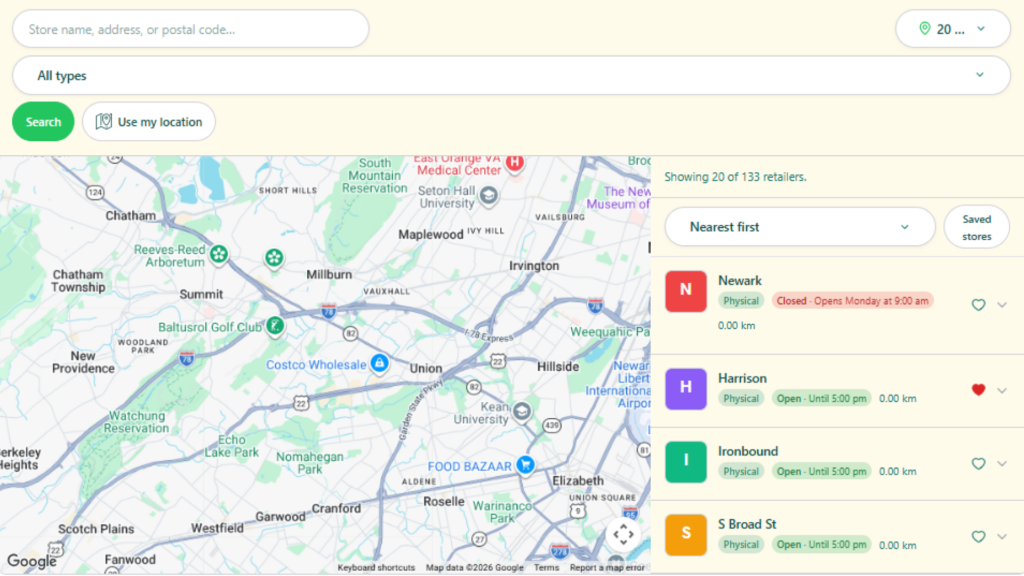Viewport: 1024px width, 576px height.
Task: Open the Saved stores list
Action: pyautogui.click(x=976, y=227)
